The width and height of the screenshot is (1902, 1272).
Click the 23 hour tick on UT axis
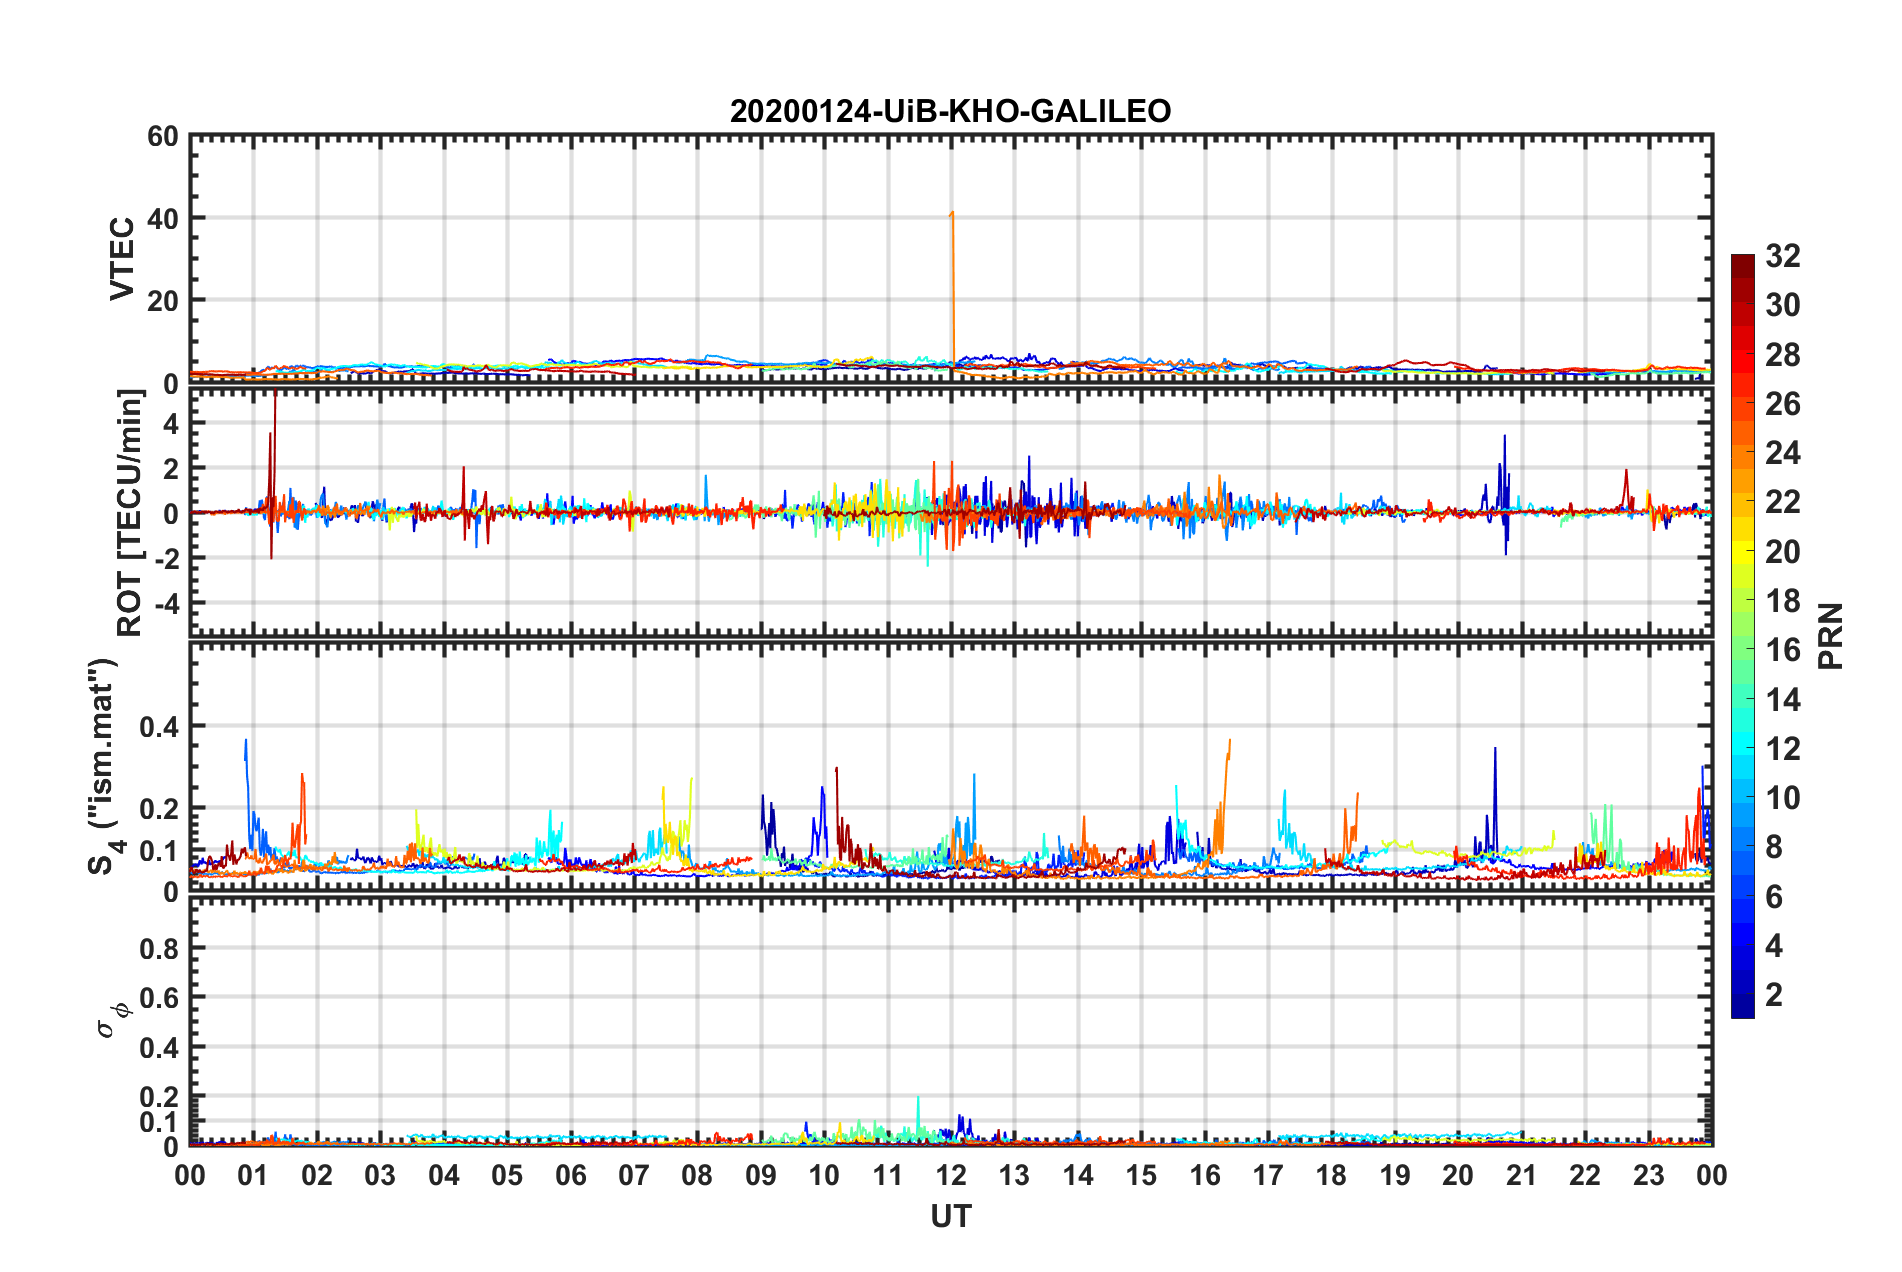coord(1649,1175)
